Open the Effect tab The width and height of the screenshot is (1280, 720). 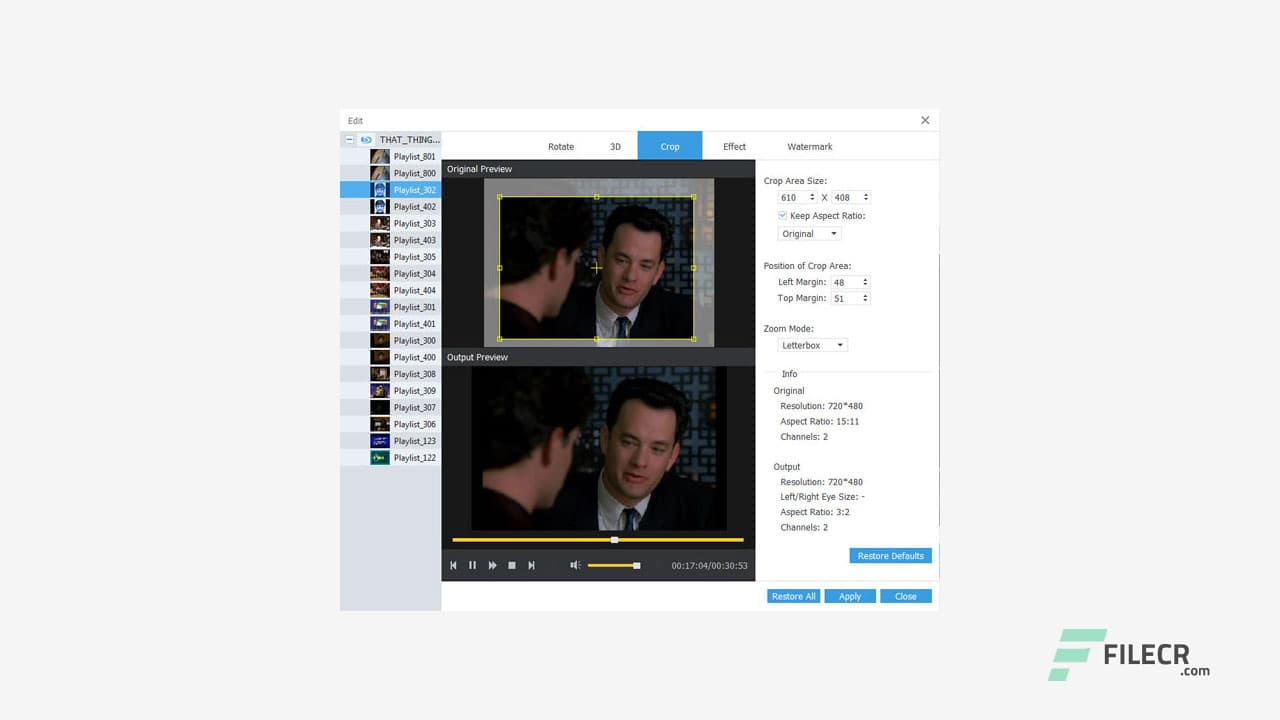pyautogui.click(x=734, y=146)
